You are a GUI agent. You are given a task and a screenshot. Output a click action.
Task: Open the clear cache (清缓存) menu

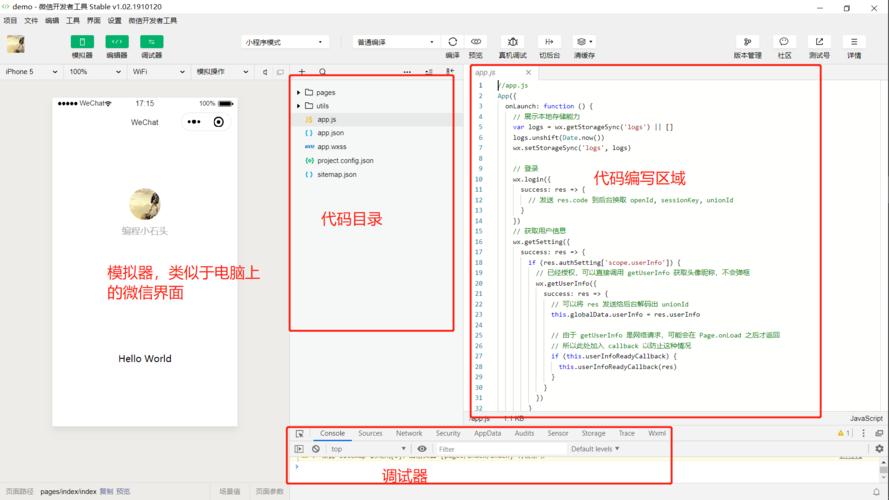coord(584,41)
